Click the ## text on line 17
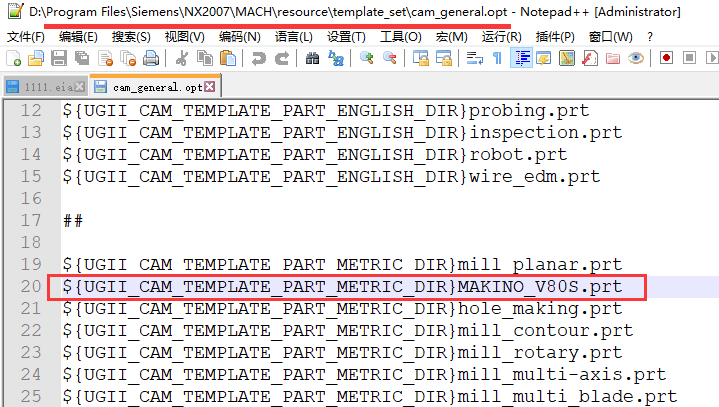 [x=73, y=221]
